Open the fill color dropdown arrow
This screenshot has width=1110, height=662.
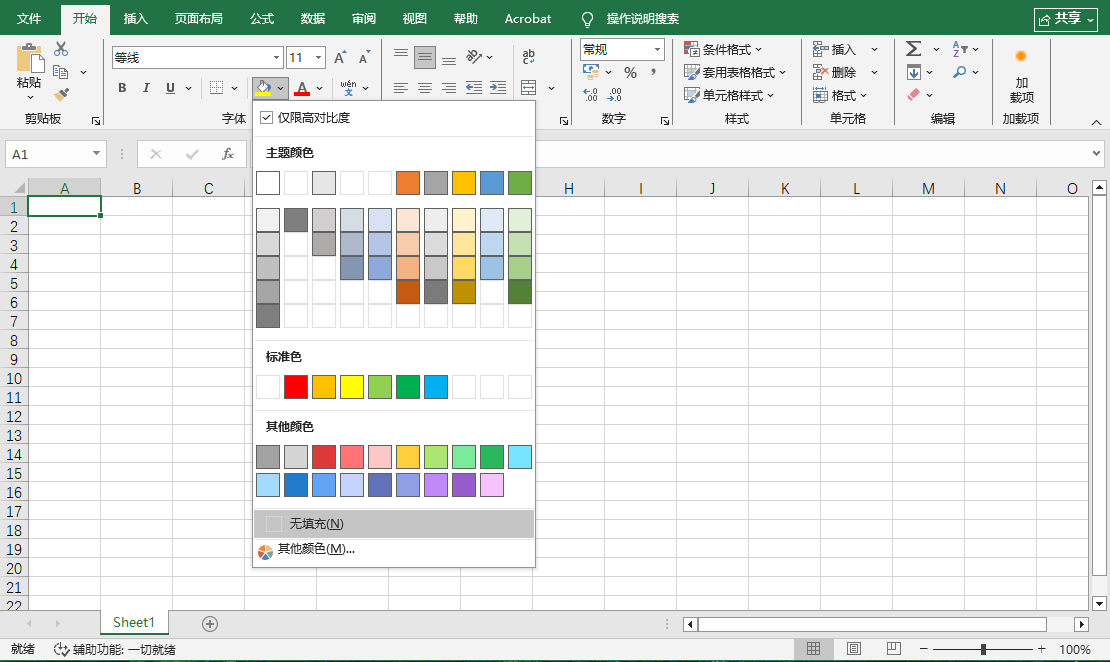coord(280,88)
